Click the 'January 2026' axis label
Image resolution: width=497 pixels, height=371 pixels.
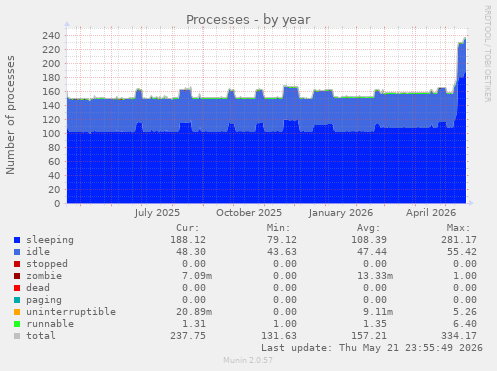[341, 213]
